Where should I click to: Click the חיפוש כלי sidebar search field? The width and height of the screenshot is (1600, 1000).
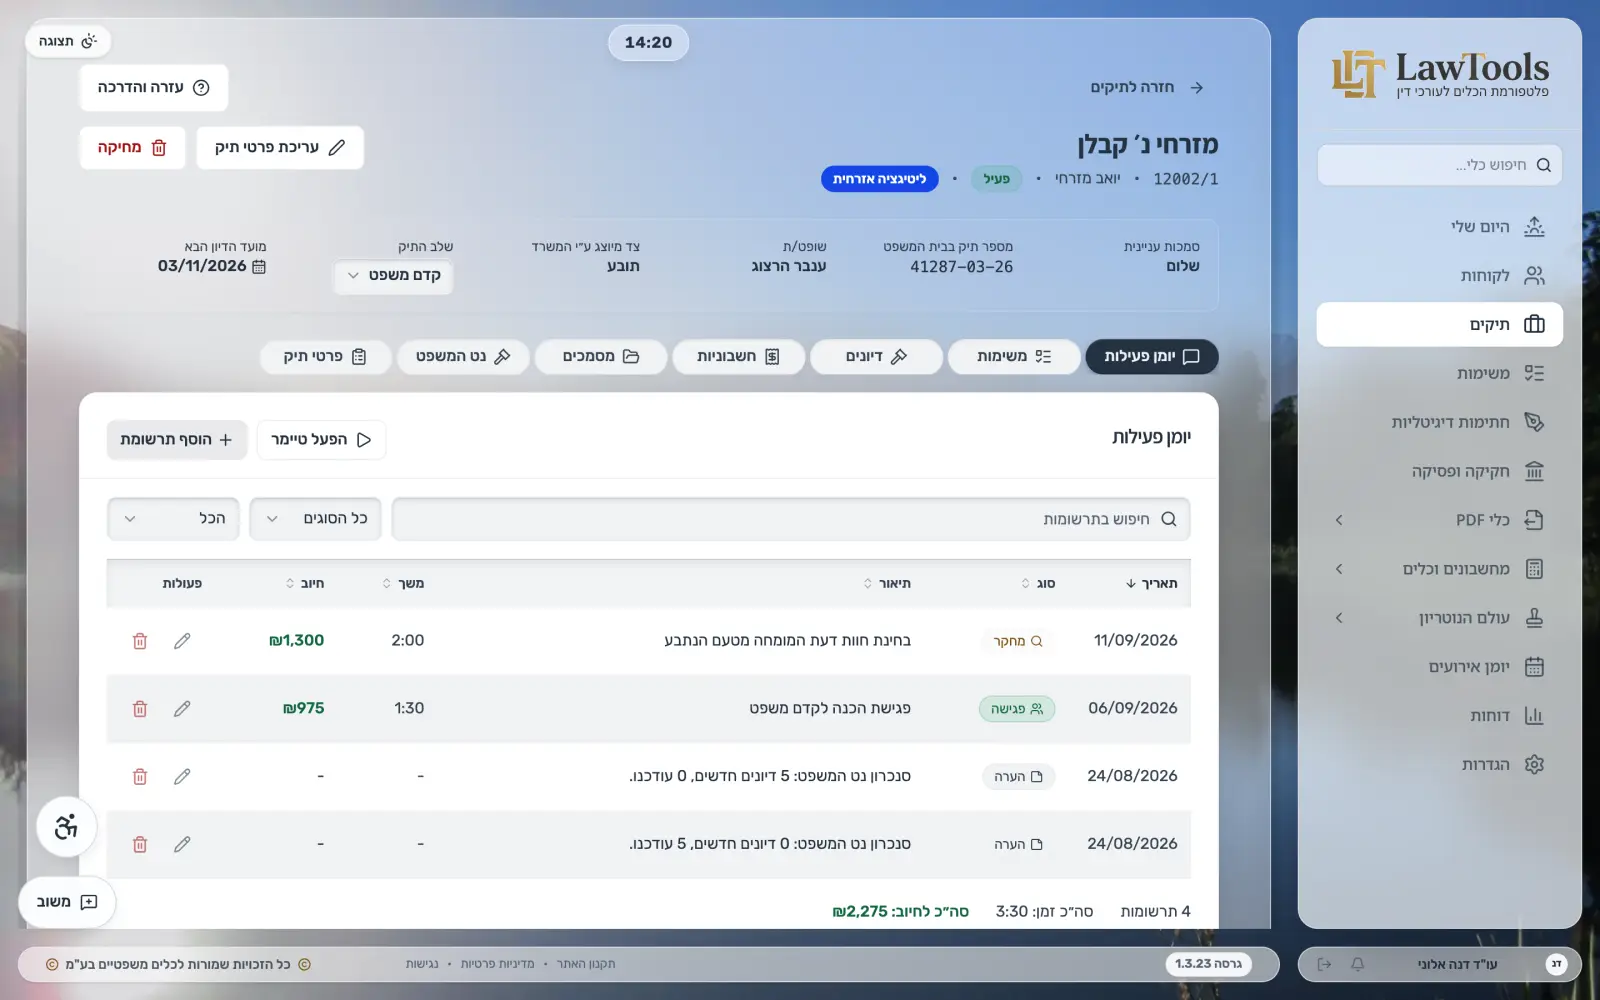(x=1439, y=165)
